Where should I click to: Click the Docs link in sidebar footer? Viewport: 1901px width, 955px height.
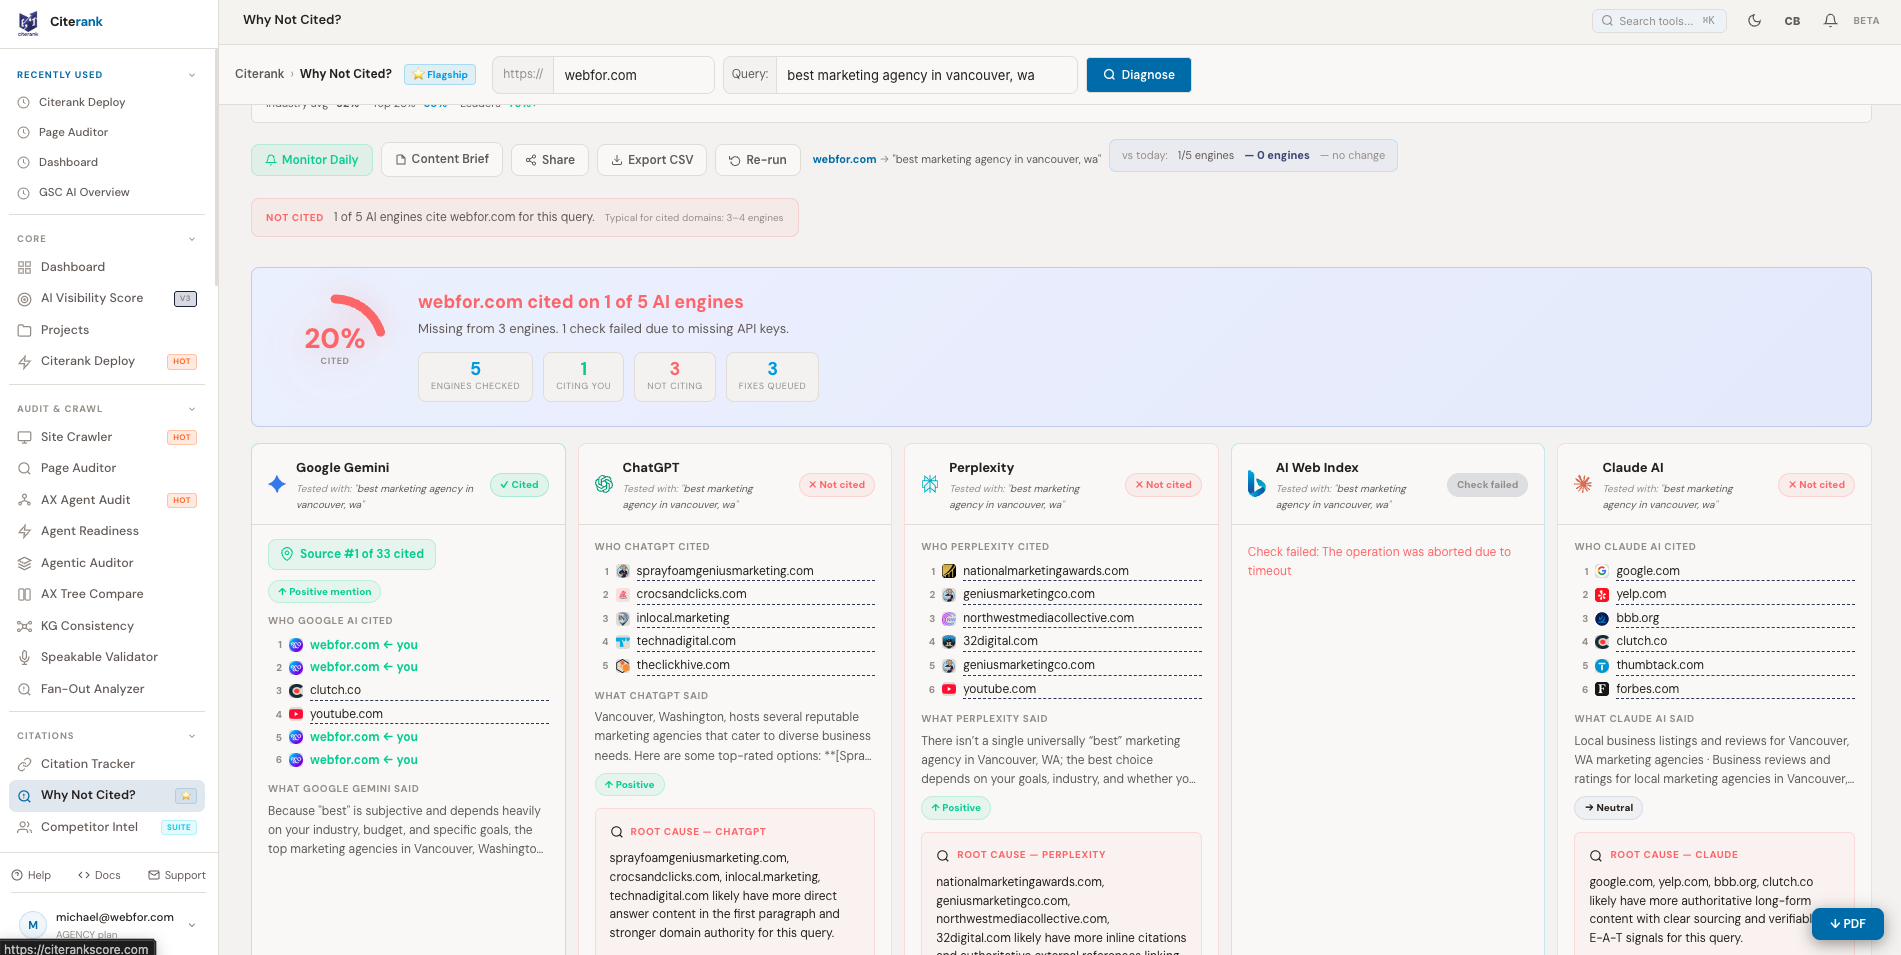(99, 875)
